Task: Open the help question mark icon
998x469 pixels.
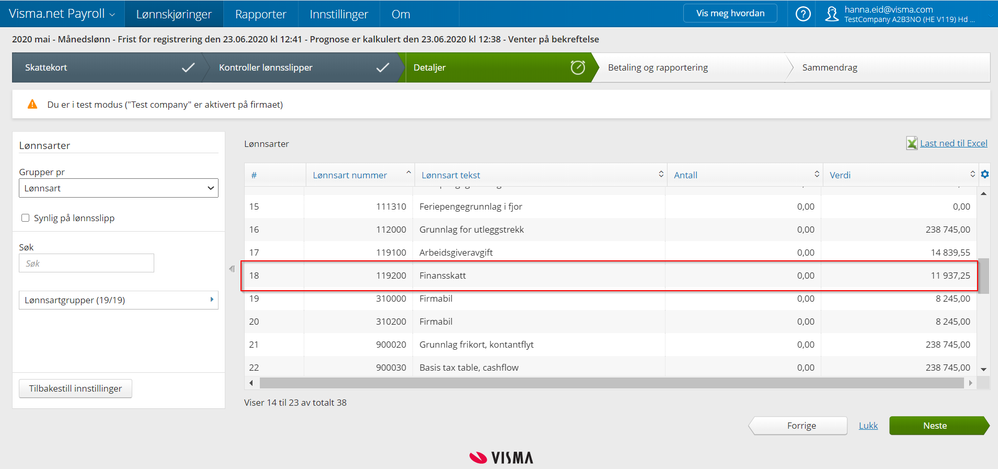Action: tap(804, 14)
